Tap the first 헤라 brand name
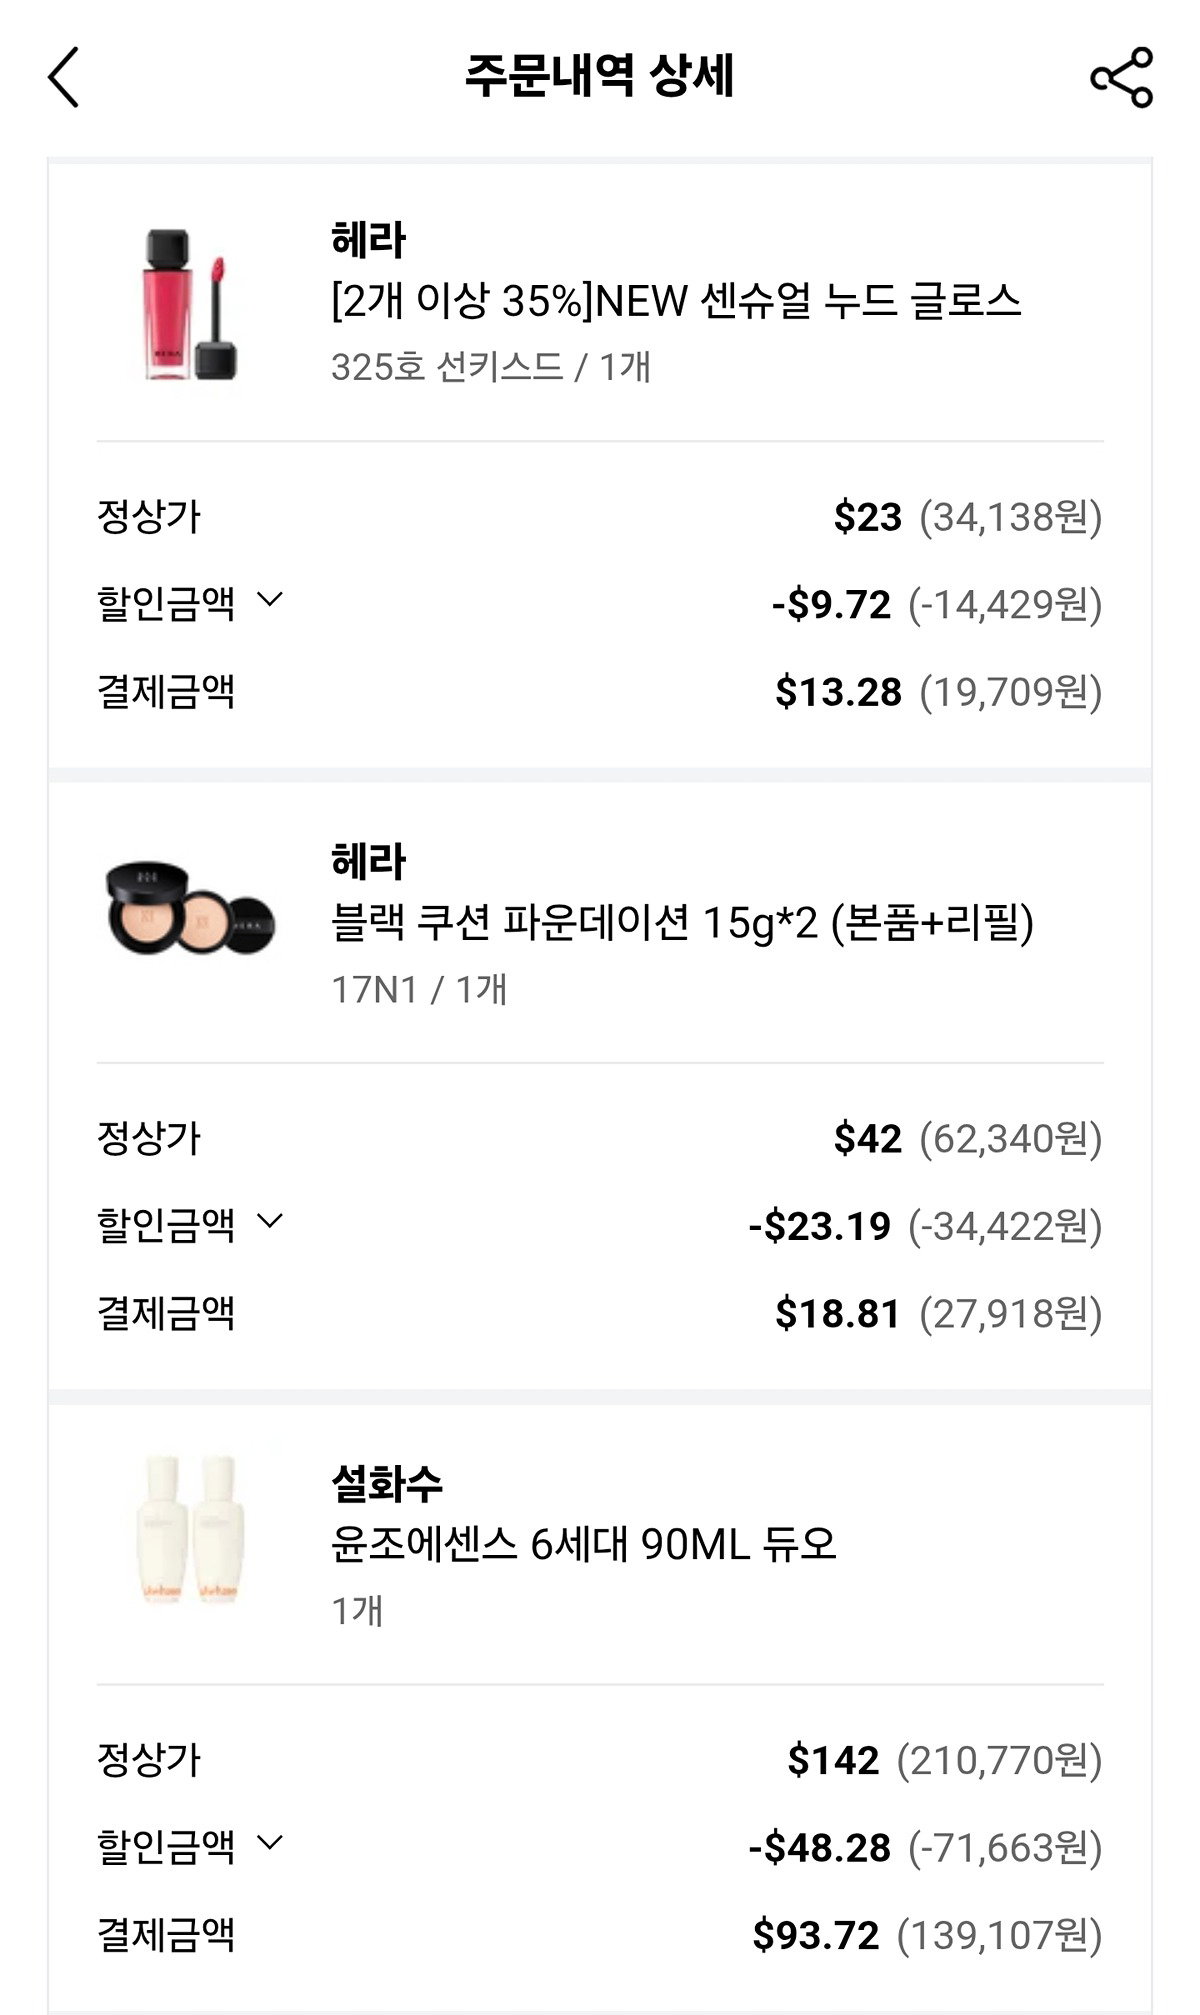This screenshot has height=2015, width=1200. pos(368,240)
